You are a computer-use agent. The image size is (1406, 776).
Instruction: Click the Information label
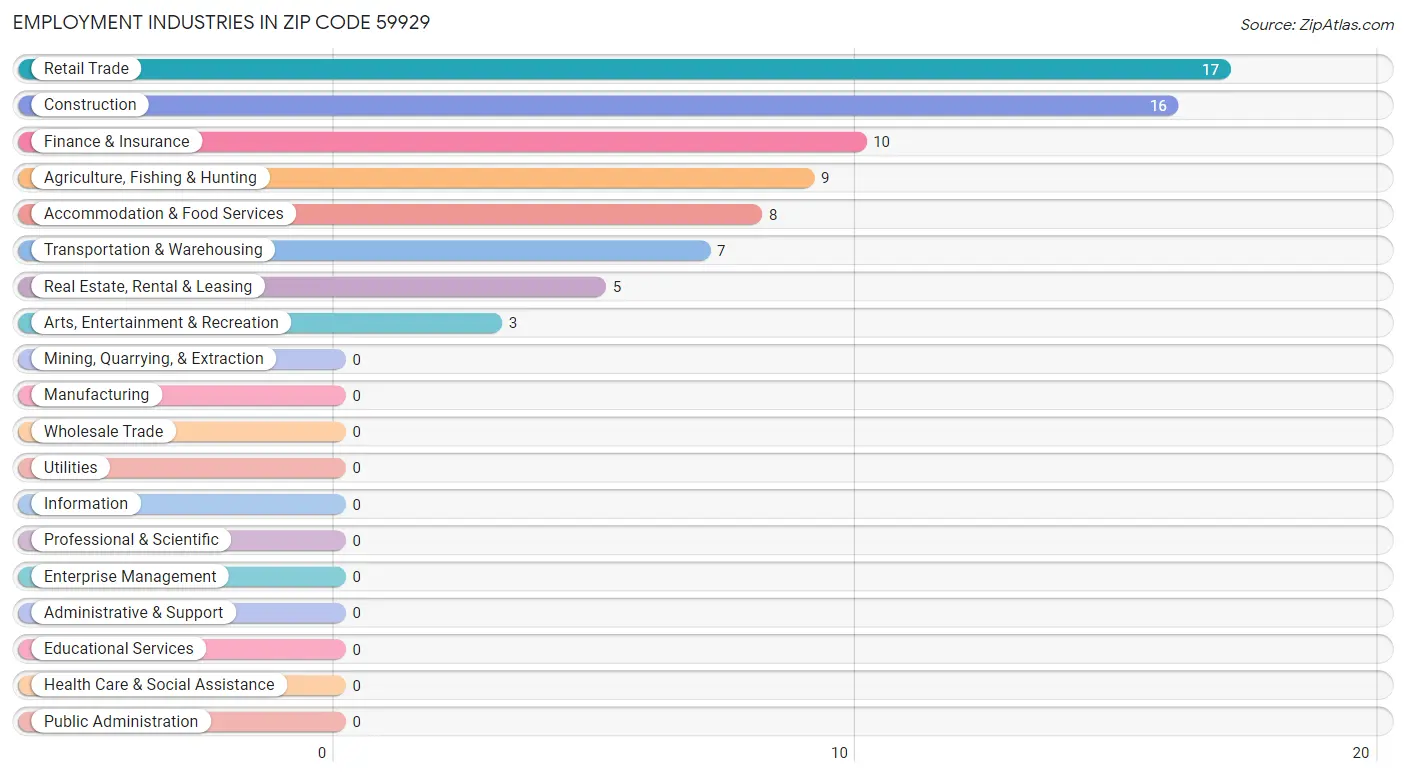click(86, 504)
